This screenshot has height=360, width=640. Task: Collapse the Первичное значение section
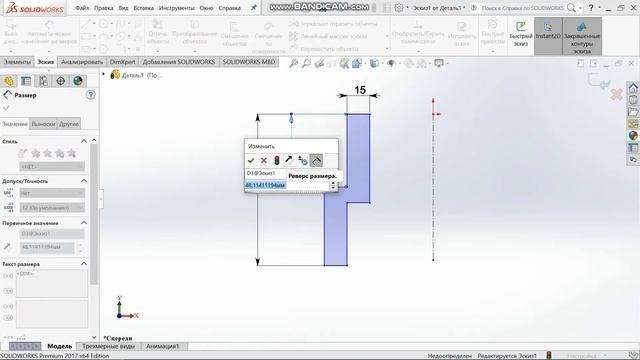click(x=84, y=223)
